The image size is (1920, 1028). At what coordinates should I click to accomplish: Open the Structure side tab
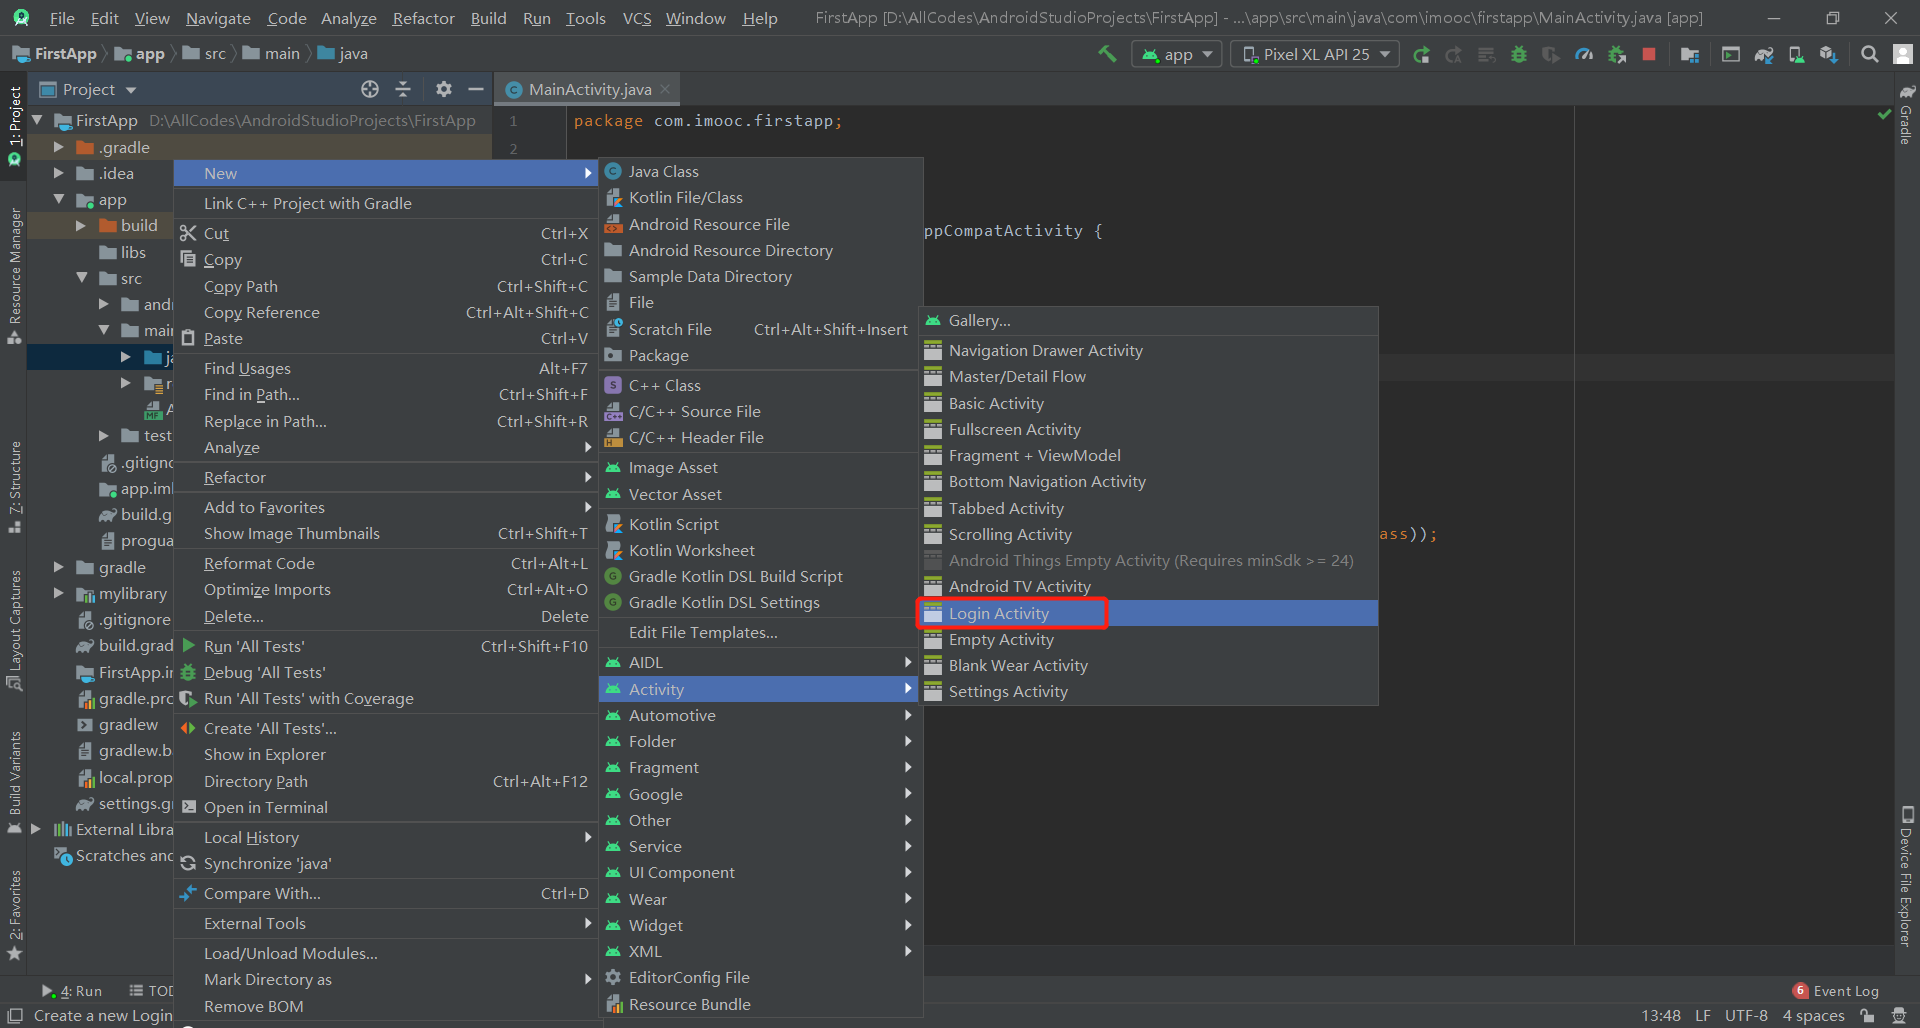tap(14, 486)
